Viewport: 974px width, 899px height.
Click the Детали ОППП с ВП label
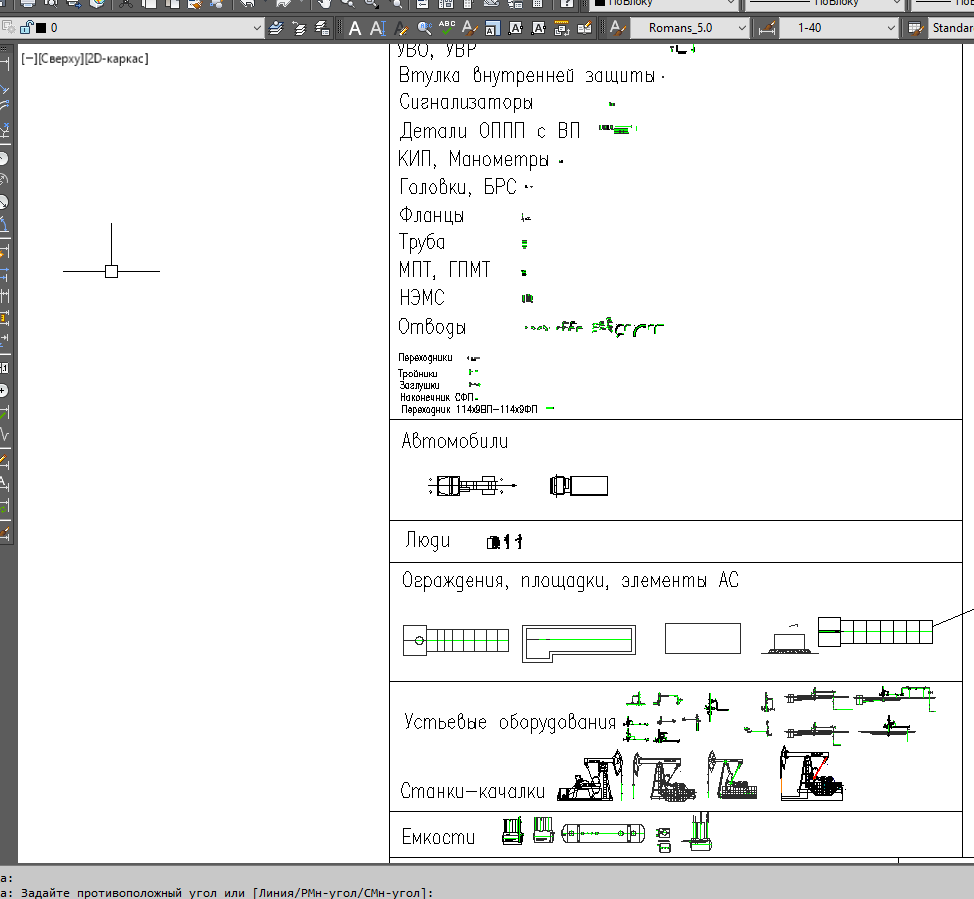tap(489, 130)
